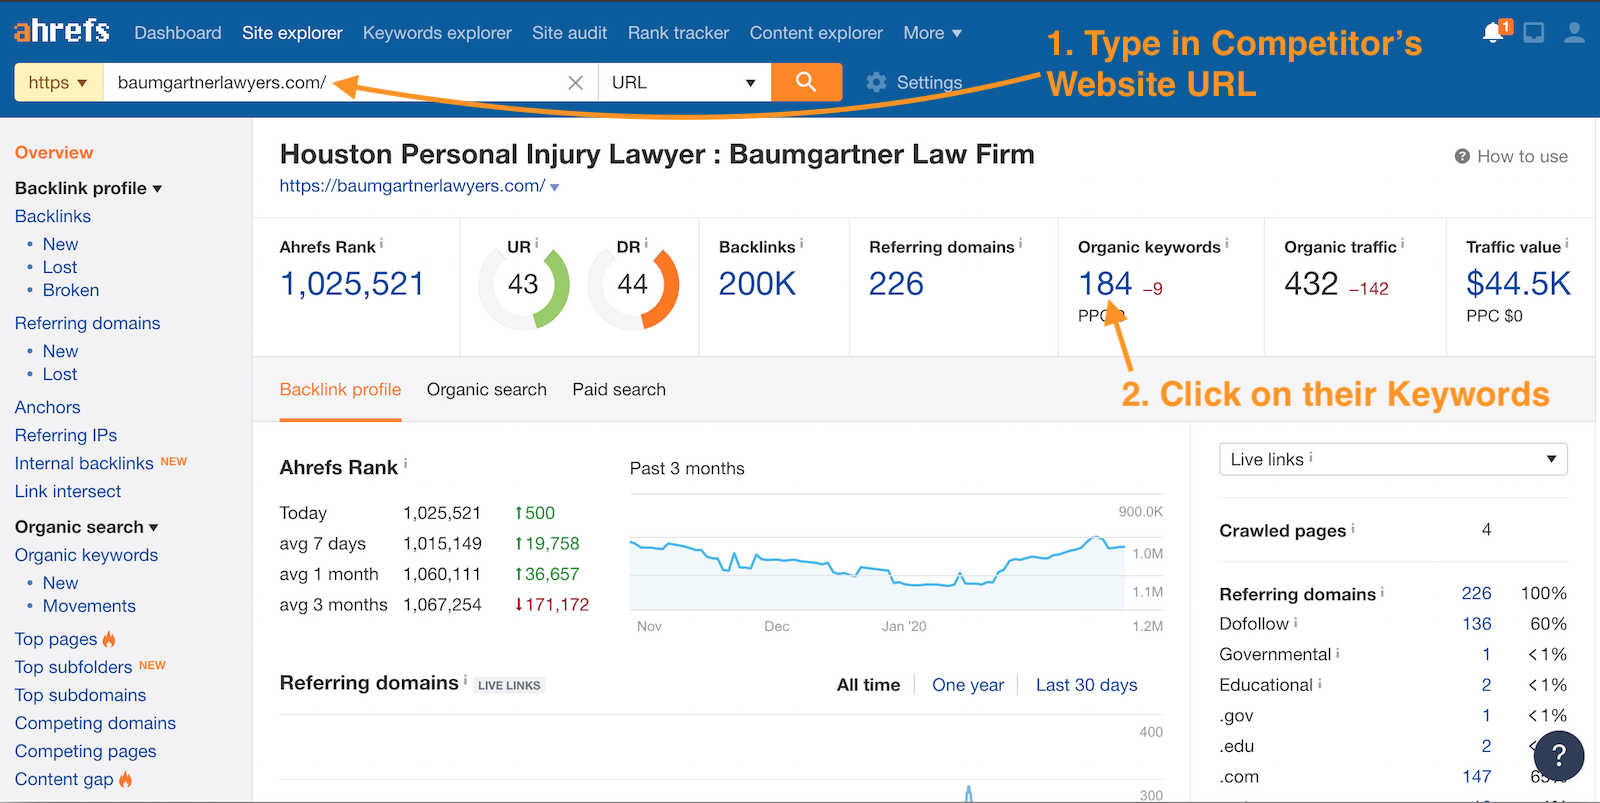Click the 147 .com domains count
The width and height of the screenshot is (1600, 803).
pyautogui.click(x=1476, y=777)
